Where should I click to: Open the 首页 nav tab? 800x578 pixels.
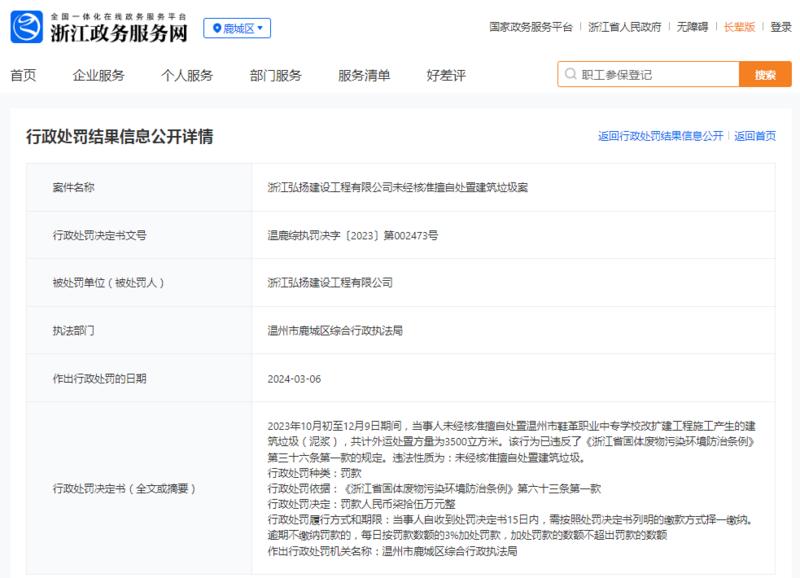coord(23,76)
